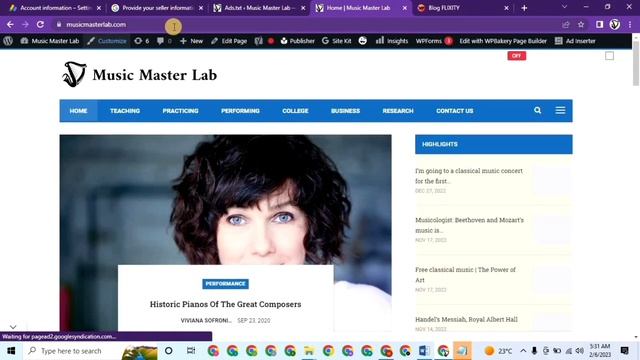Open the Beethoven and Mozart highlight
The height and width of the screenshot is (360, 640).
[469, 225]
